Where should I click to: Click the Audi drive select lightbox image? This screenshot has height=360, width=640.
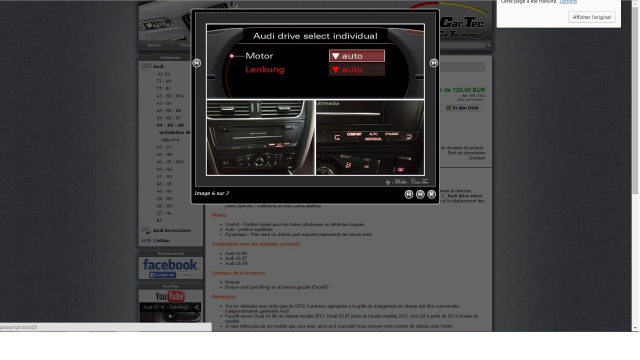pos(315,100)
